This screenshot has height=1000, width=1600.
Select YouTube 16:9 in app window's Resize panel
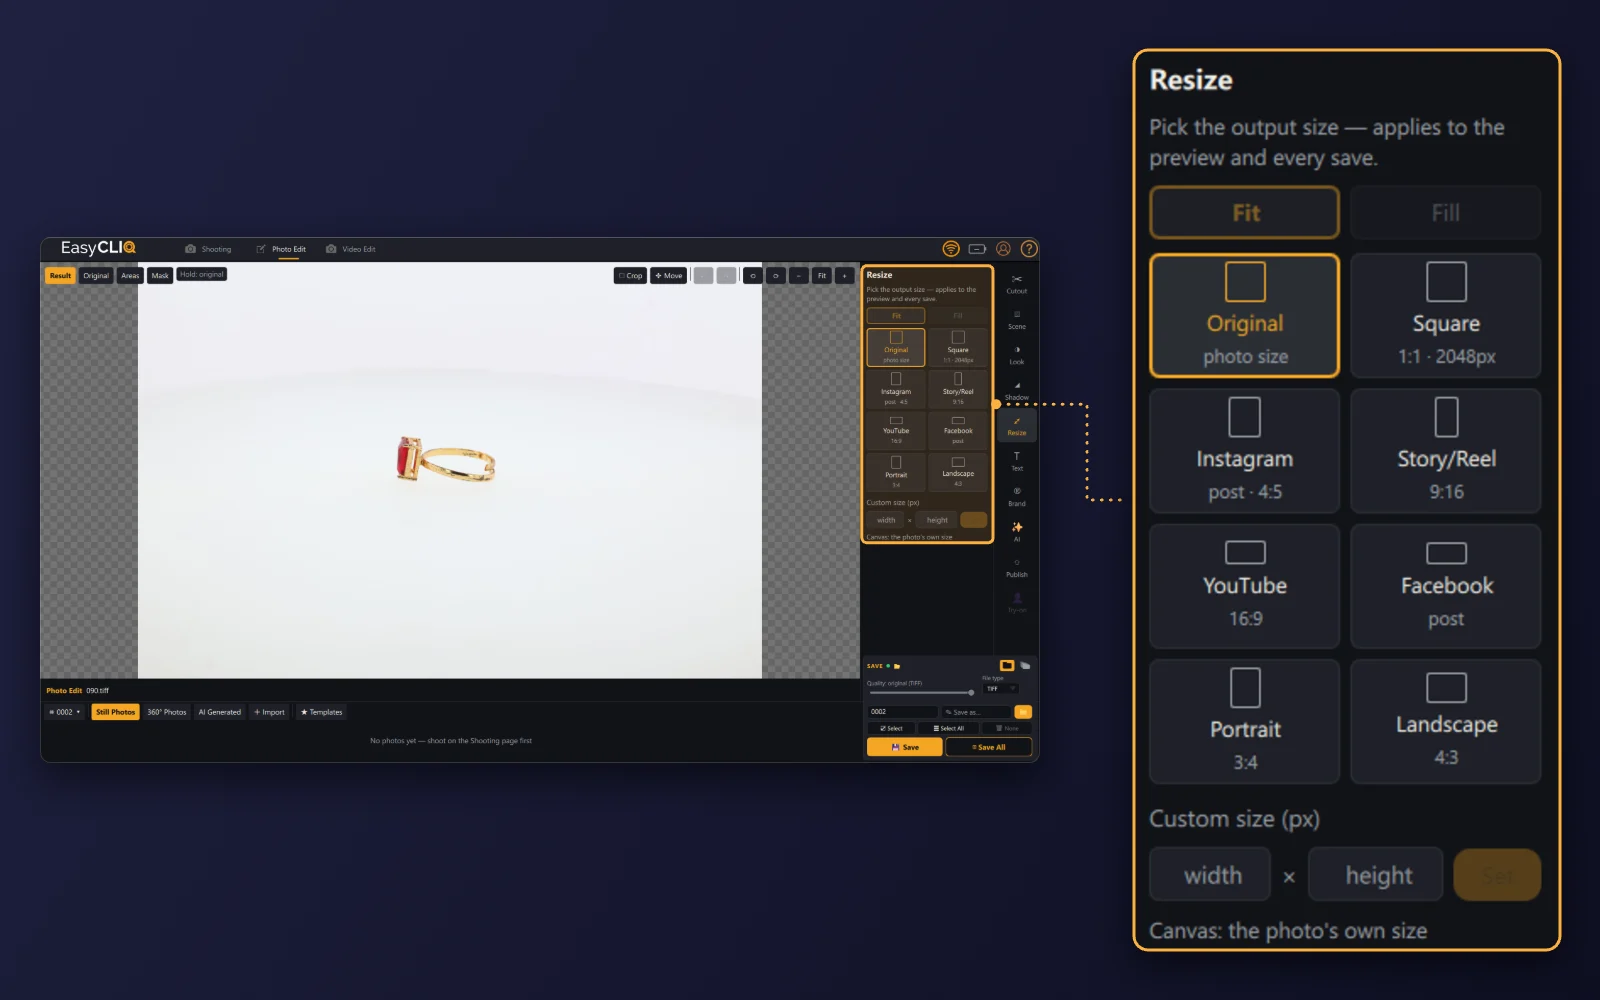pos(896,430)
